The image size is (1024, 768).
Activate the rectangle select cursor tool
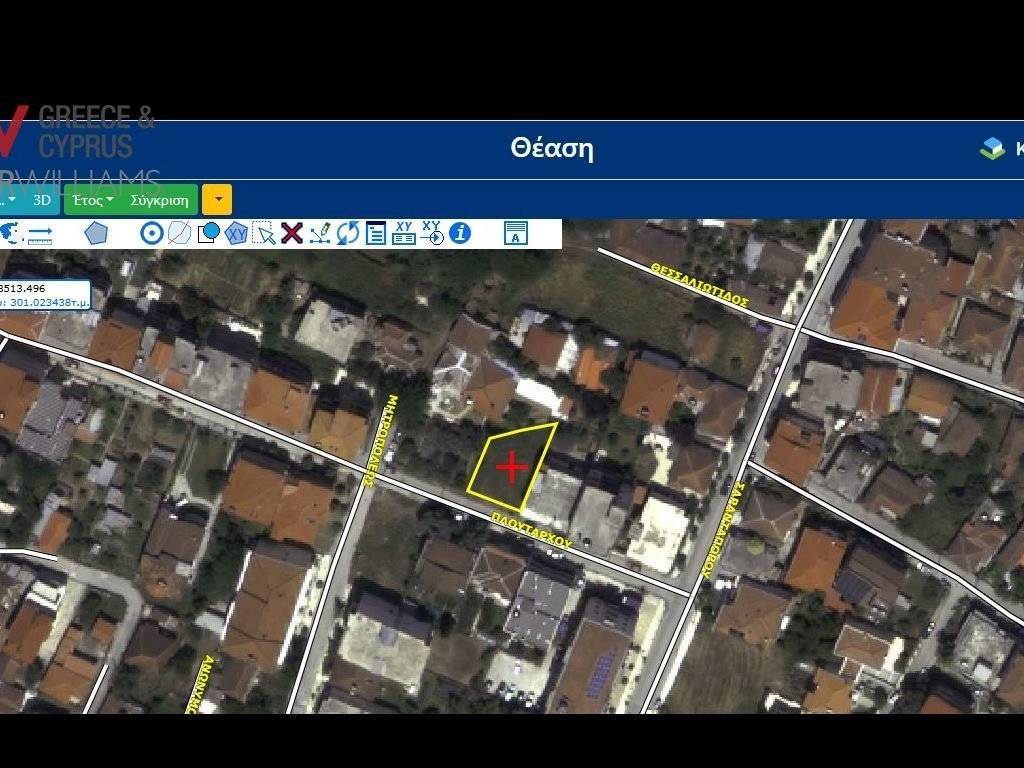click(264, 233)
